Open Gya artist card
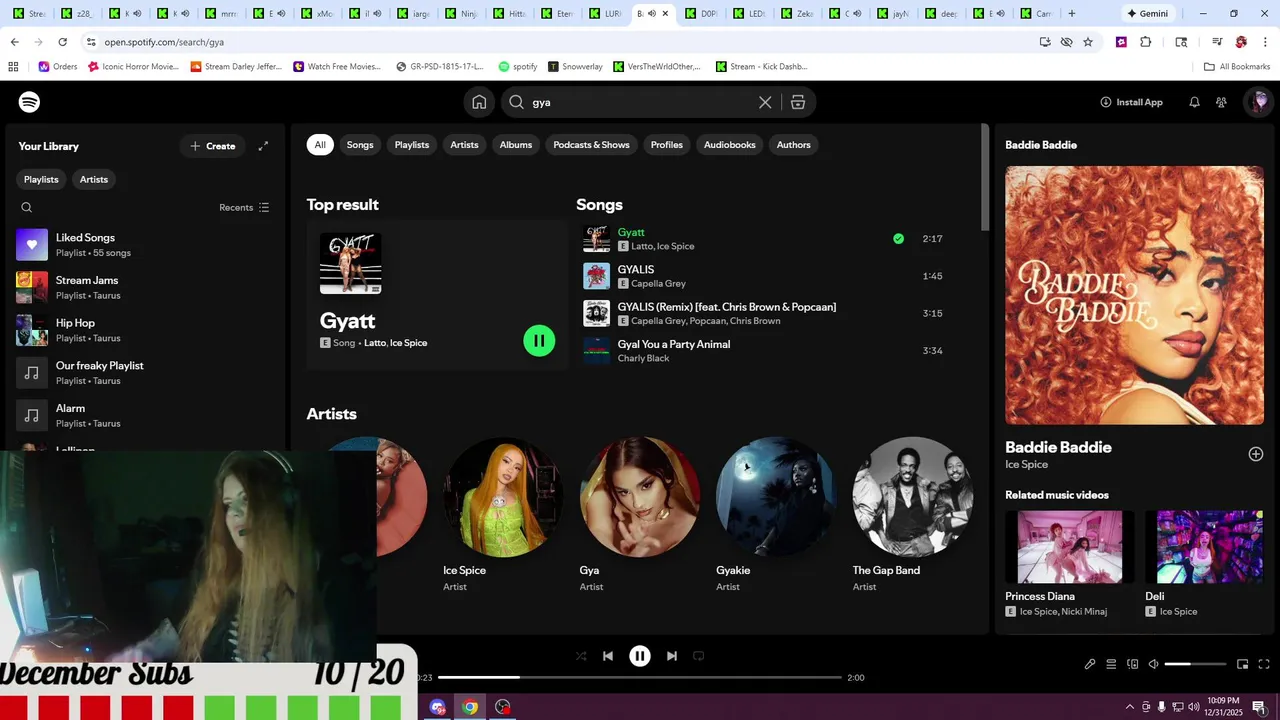 [640, 515]
